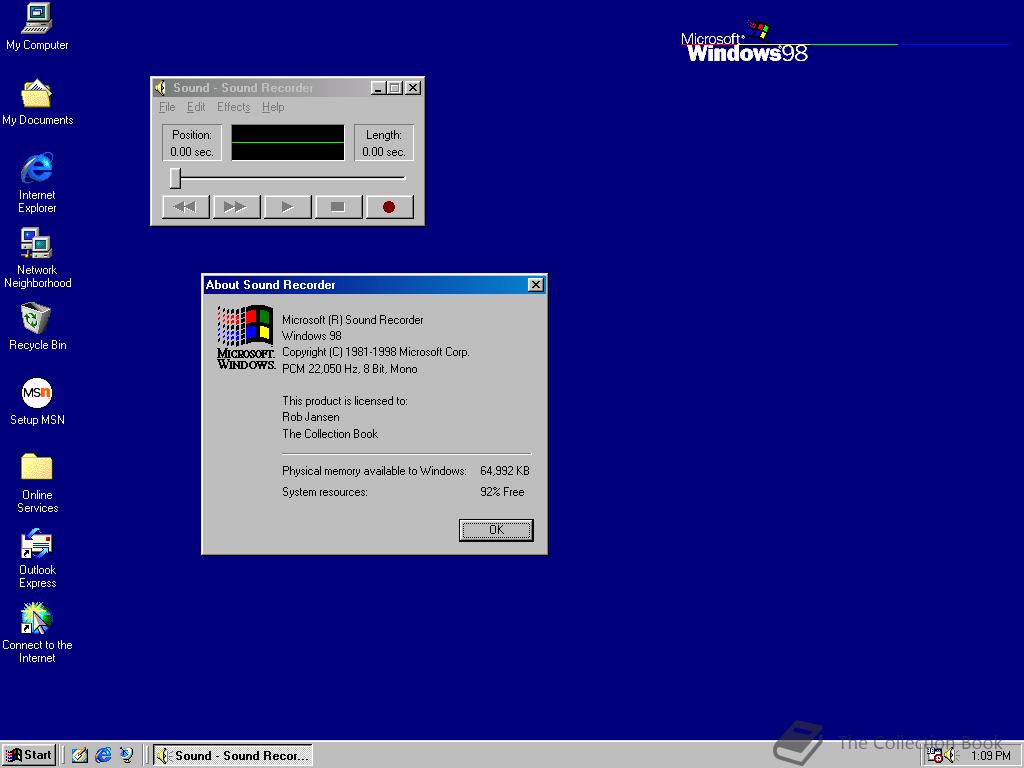Screen dimensions: 1024x768
Task: Seek to End with fast-forward button
Action: 236,207
